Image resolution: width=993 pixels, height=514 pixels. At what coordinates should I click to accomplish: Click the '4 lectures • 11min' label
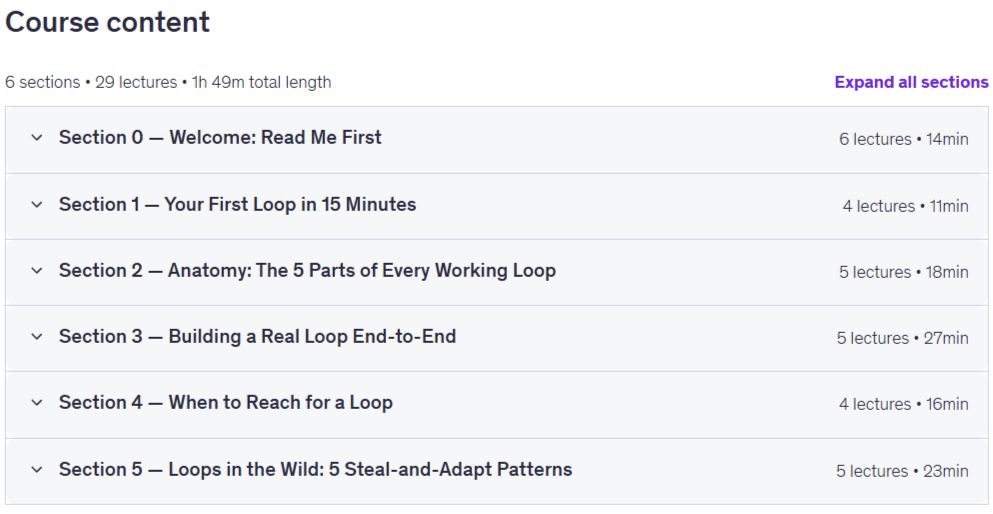(906, 206)
